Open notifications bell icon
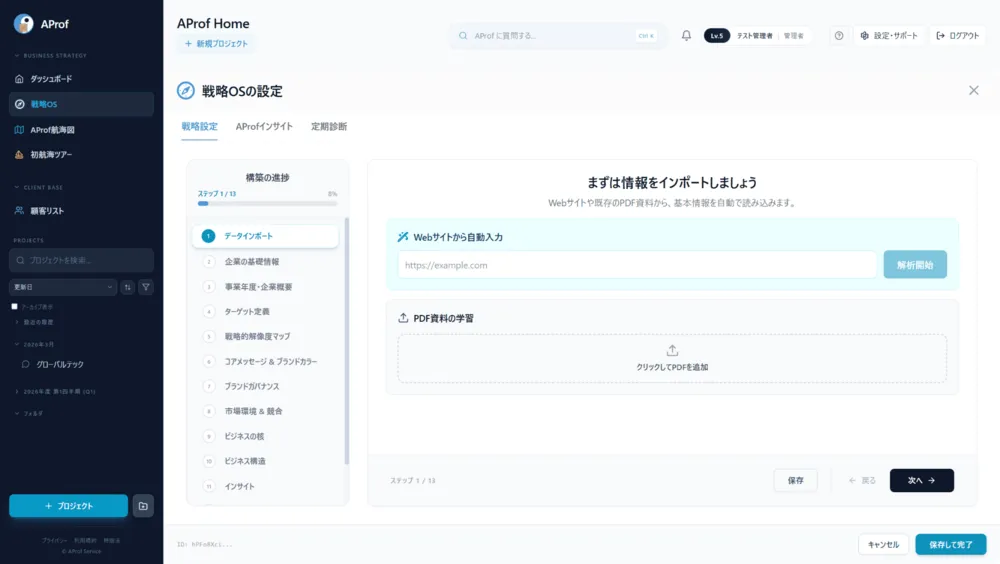Image resolution: width=1000 pixels, height=564 pixels. (x=686, y=36)
